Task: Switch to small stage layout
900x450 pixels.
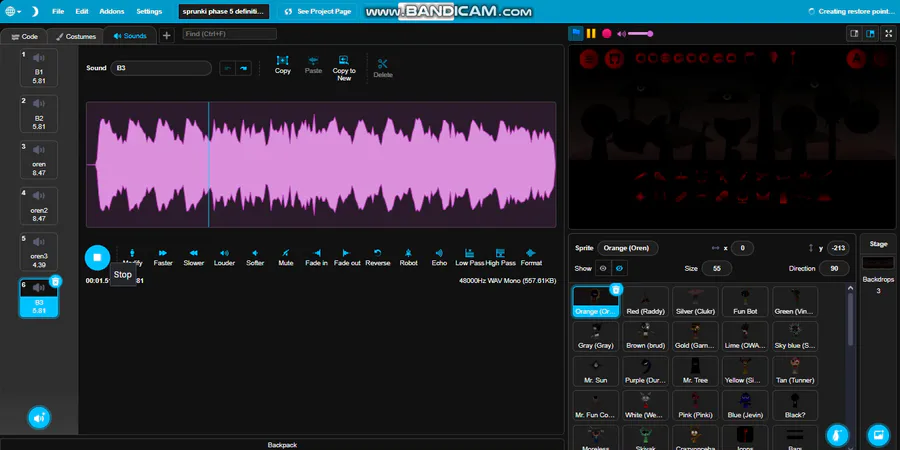Action: pos(854,33)
